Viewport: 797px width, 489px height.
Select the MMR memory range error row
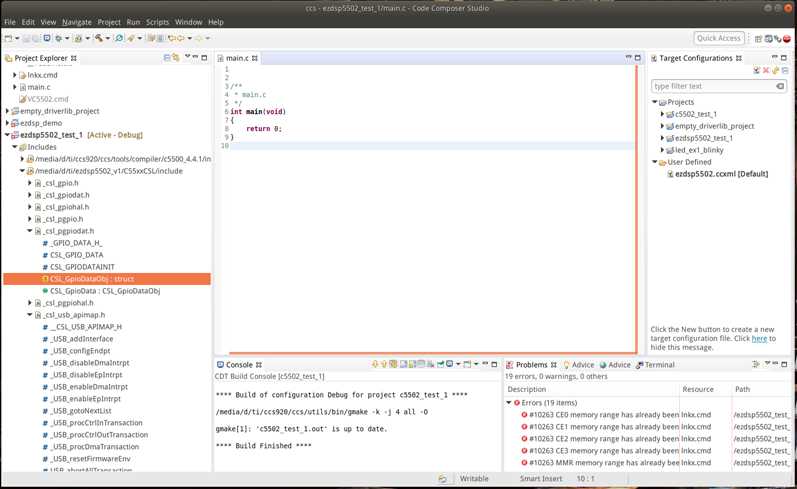[648, 463]
